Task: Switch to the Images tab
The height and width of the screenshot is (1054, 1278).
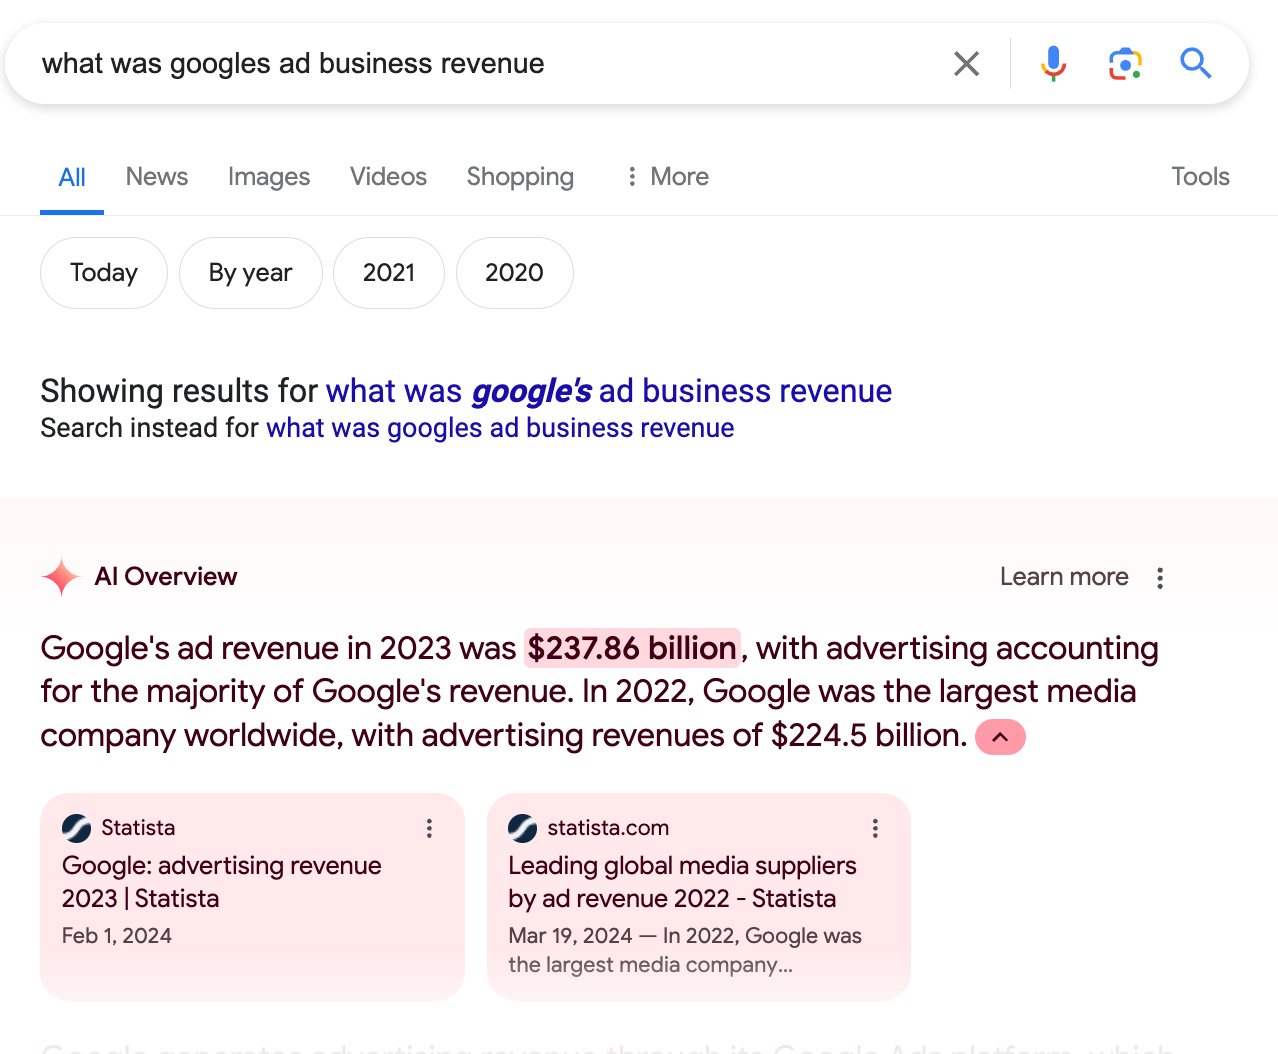Action: (269, 177)
